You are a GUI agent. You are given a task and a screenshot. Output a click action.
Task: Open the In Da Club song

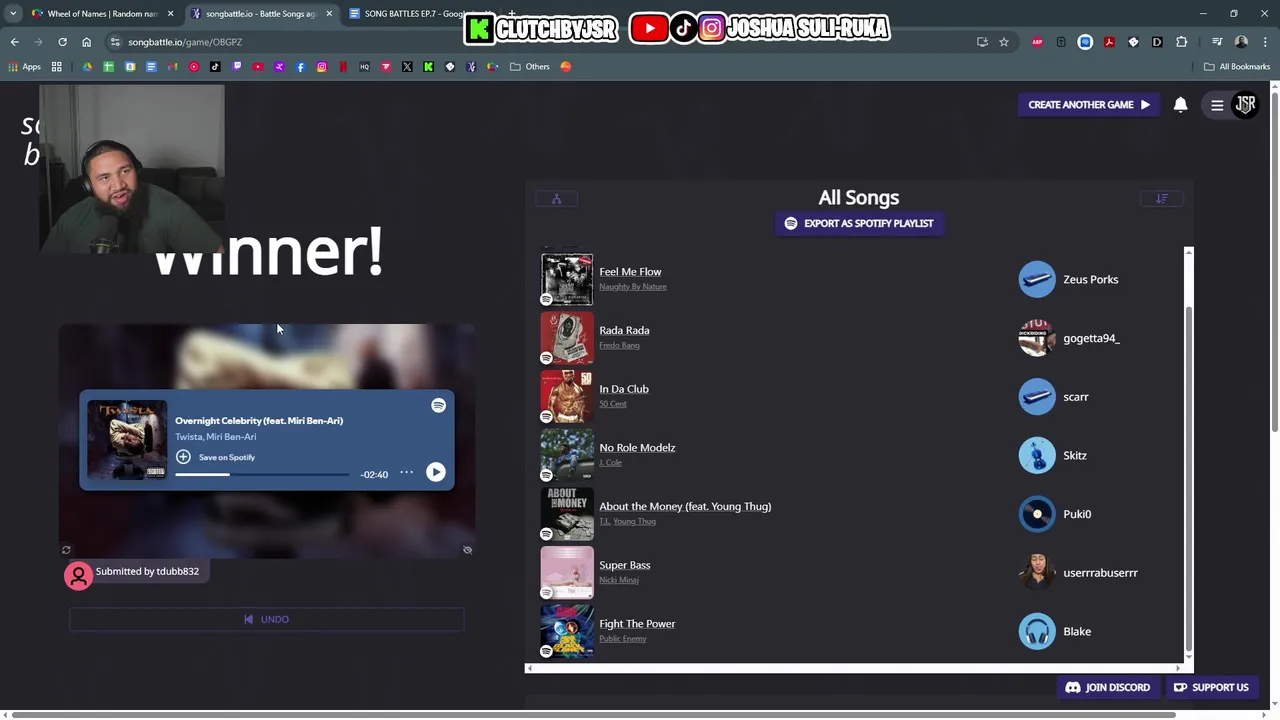click(x=624, y=389)
